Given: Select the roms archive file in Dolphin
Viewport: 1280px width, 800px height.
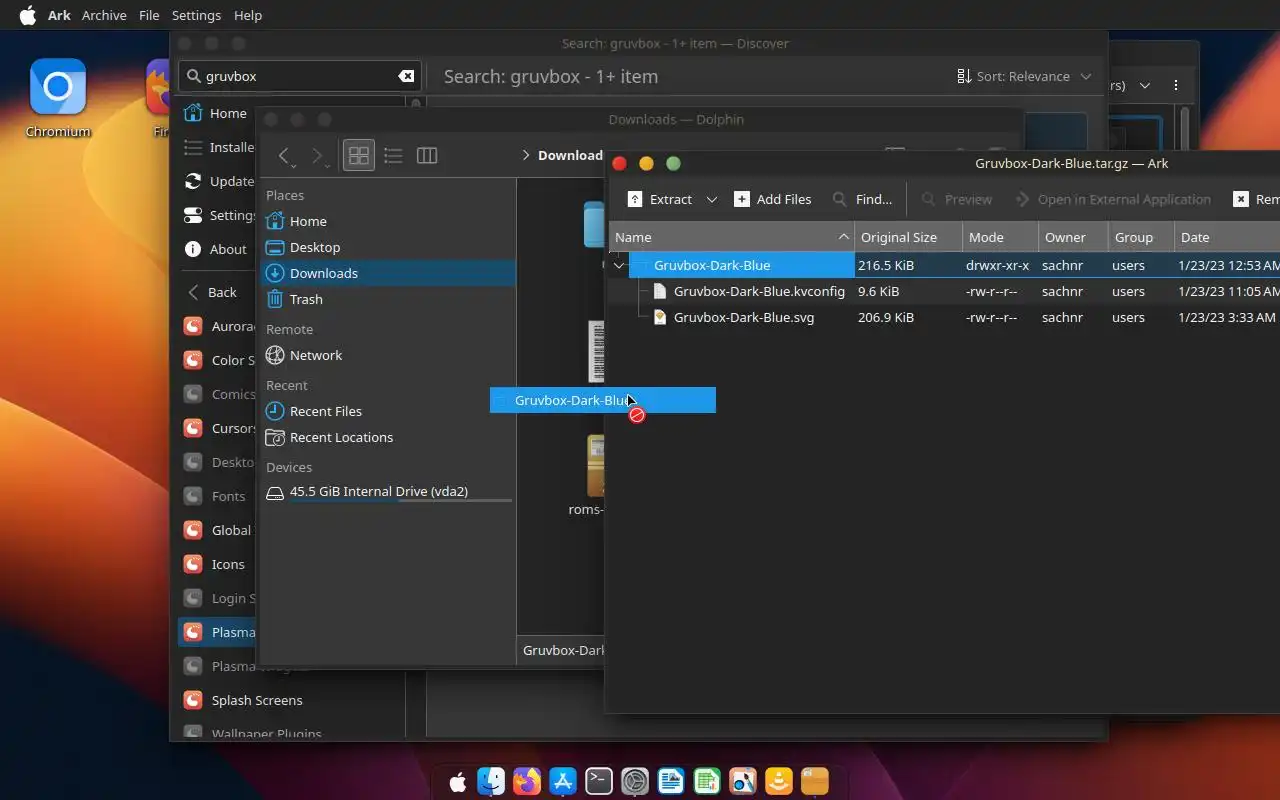Looking at the screenshot, I should [594, 466].
